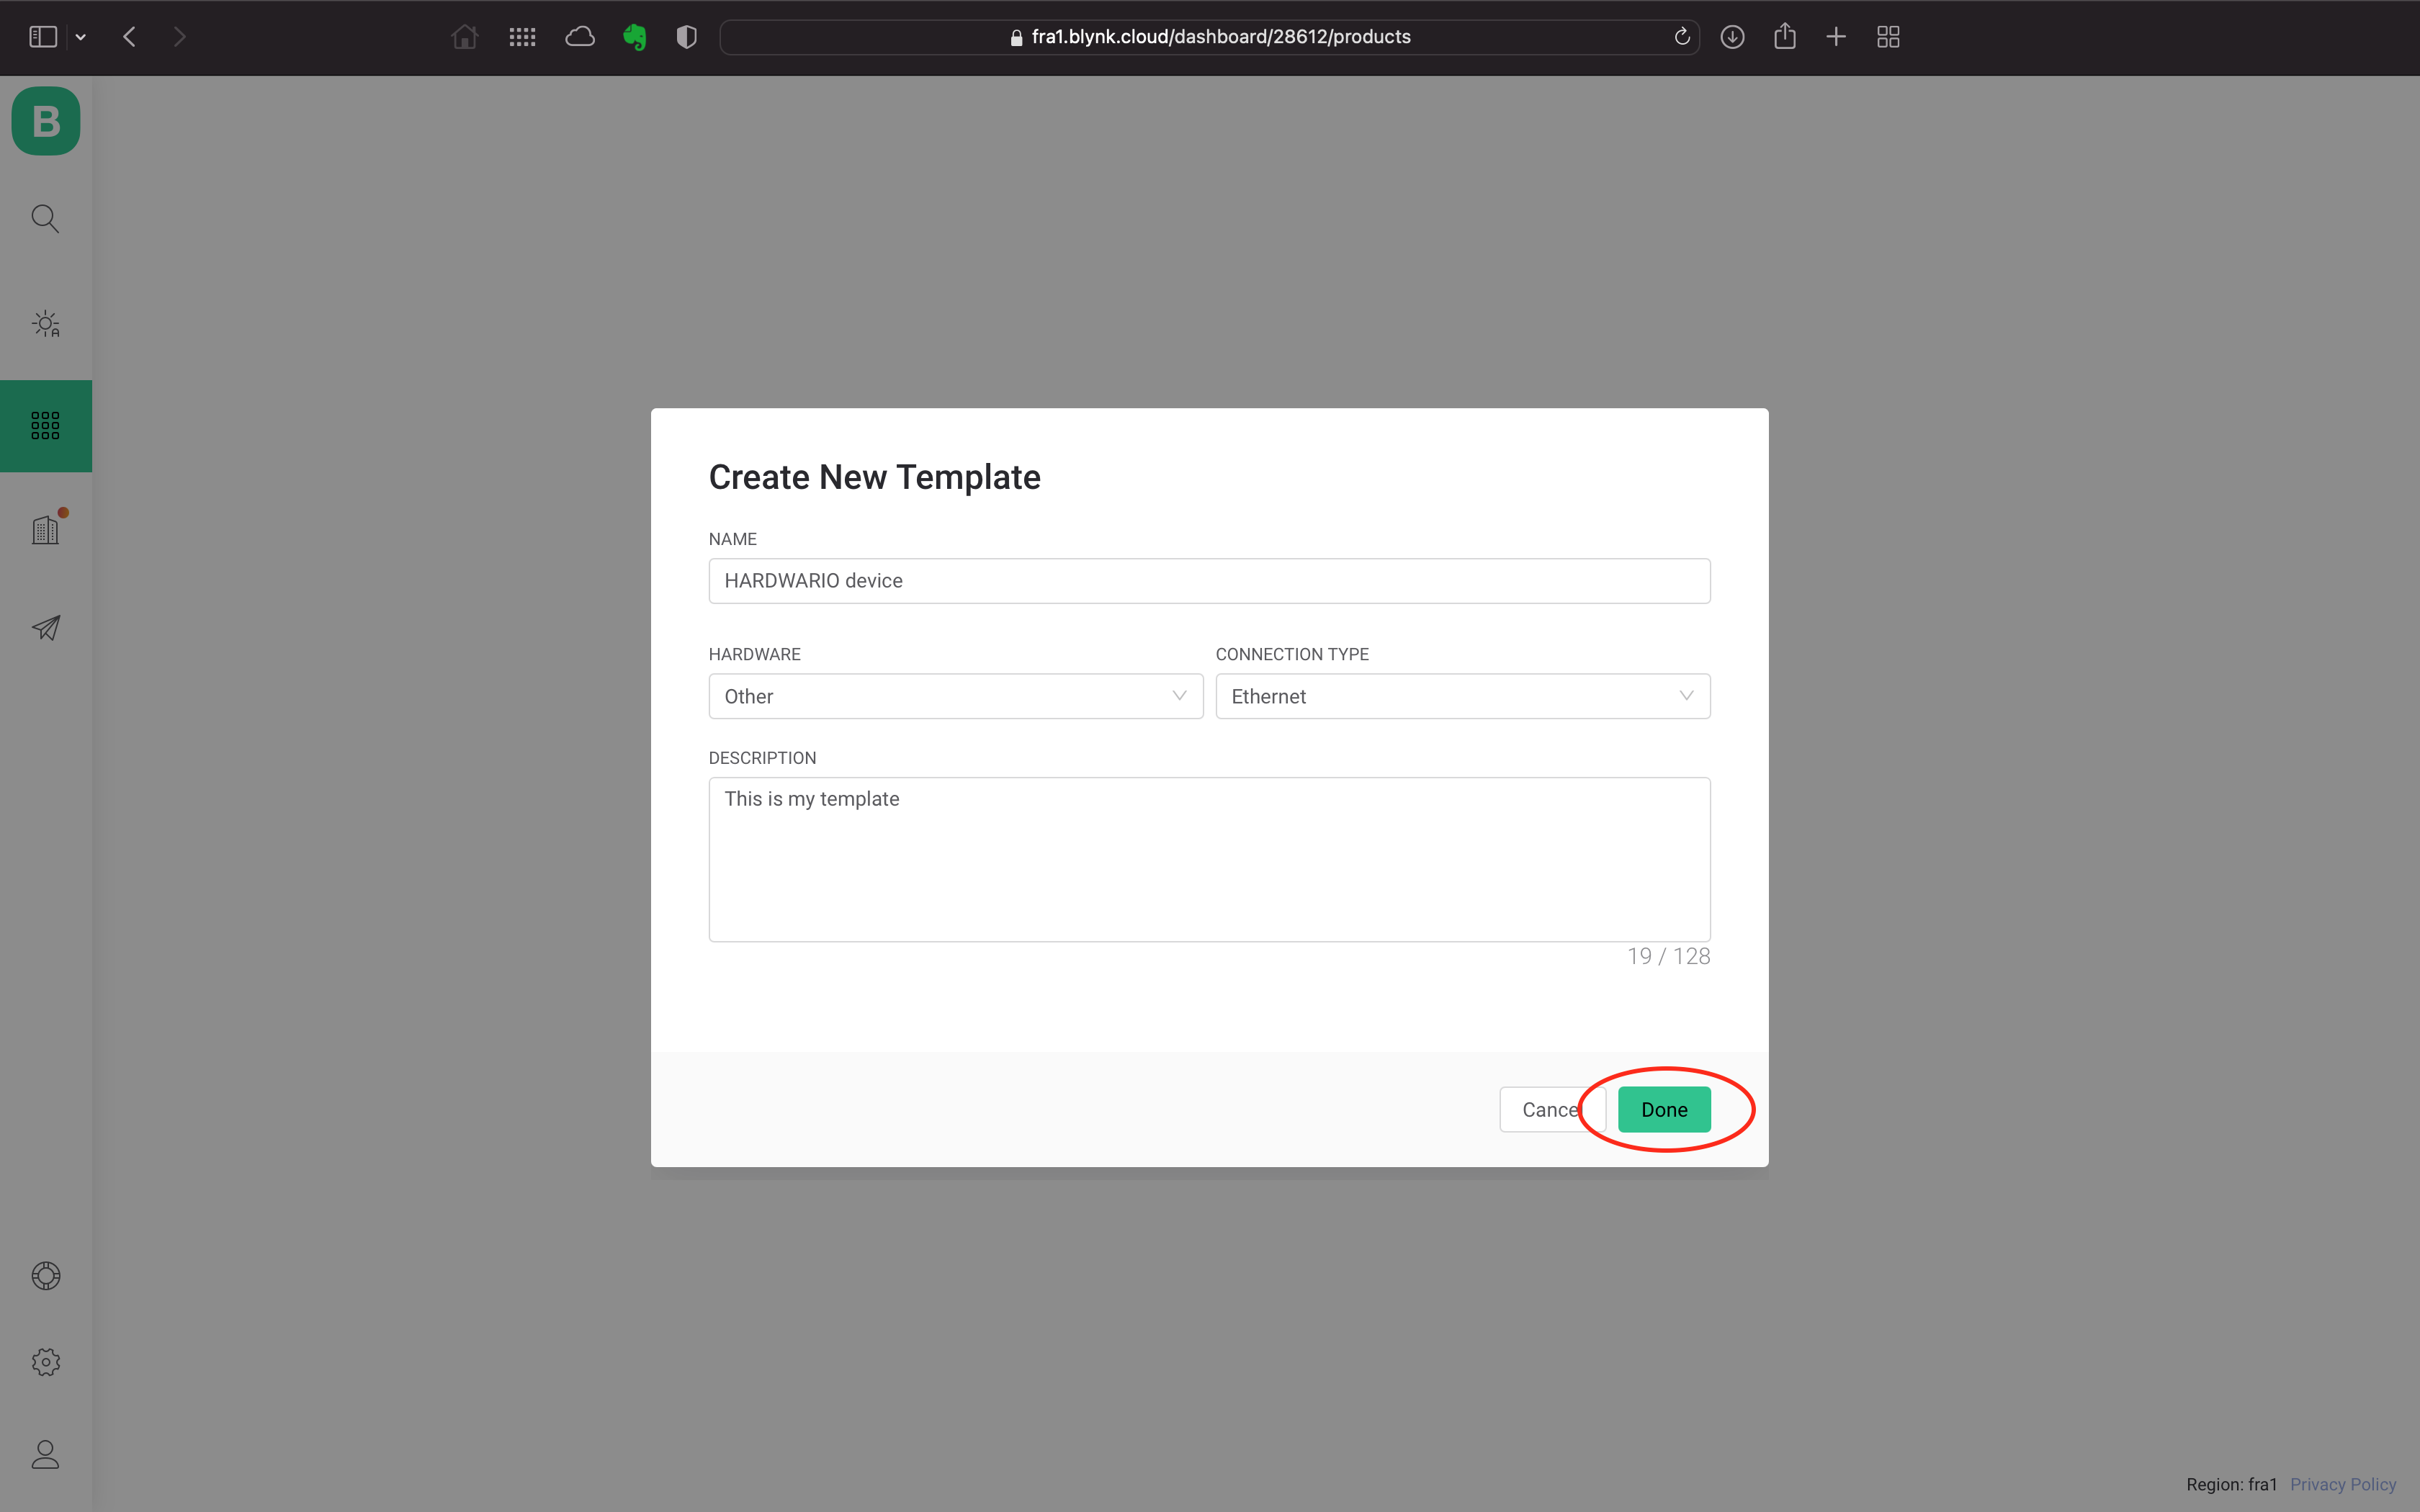The width and height of the screenshot is (2420, 1512).
Task: Click the Evernote elephant extension icon
Action: tap(635, 37)
